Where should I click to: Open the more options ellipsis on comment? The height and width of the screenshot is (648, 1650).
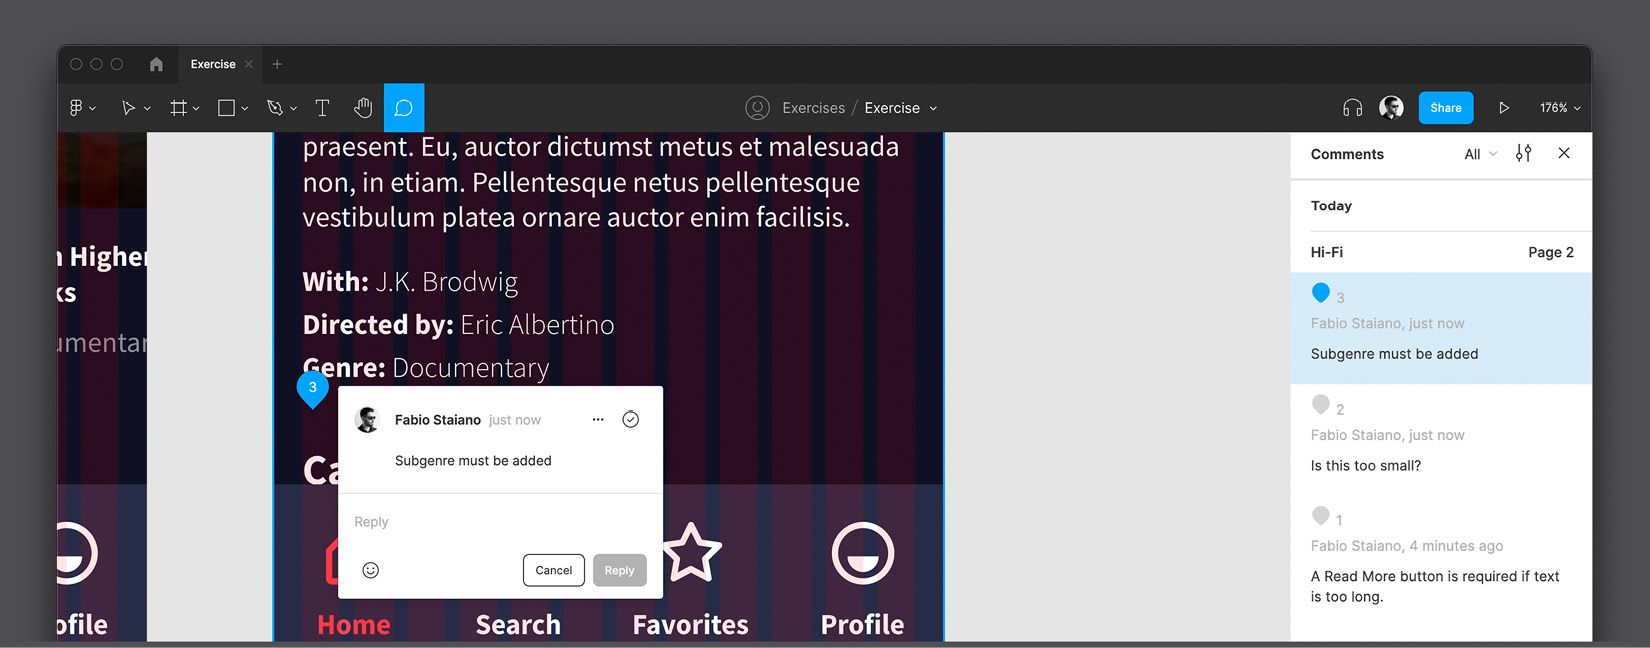(x=598, y=420)
